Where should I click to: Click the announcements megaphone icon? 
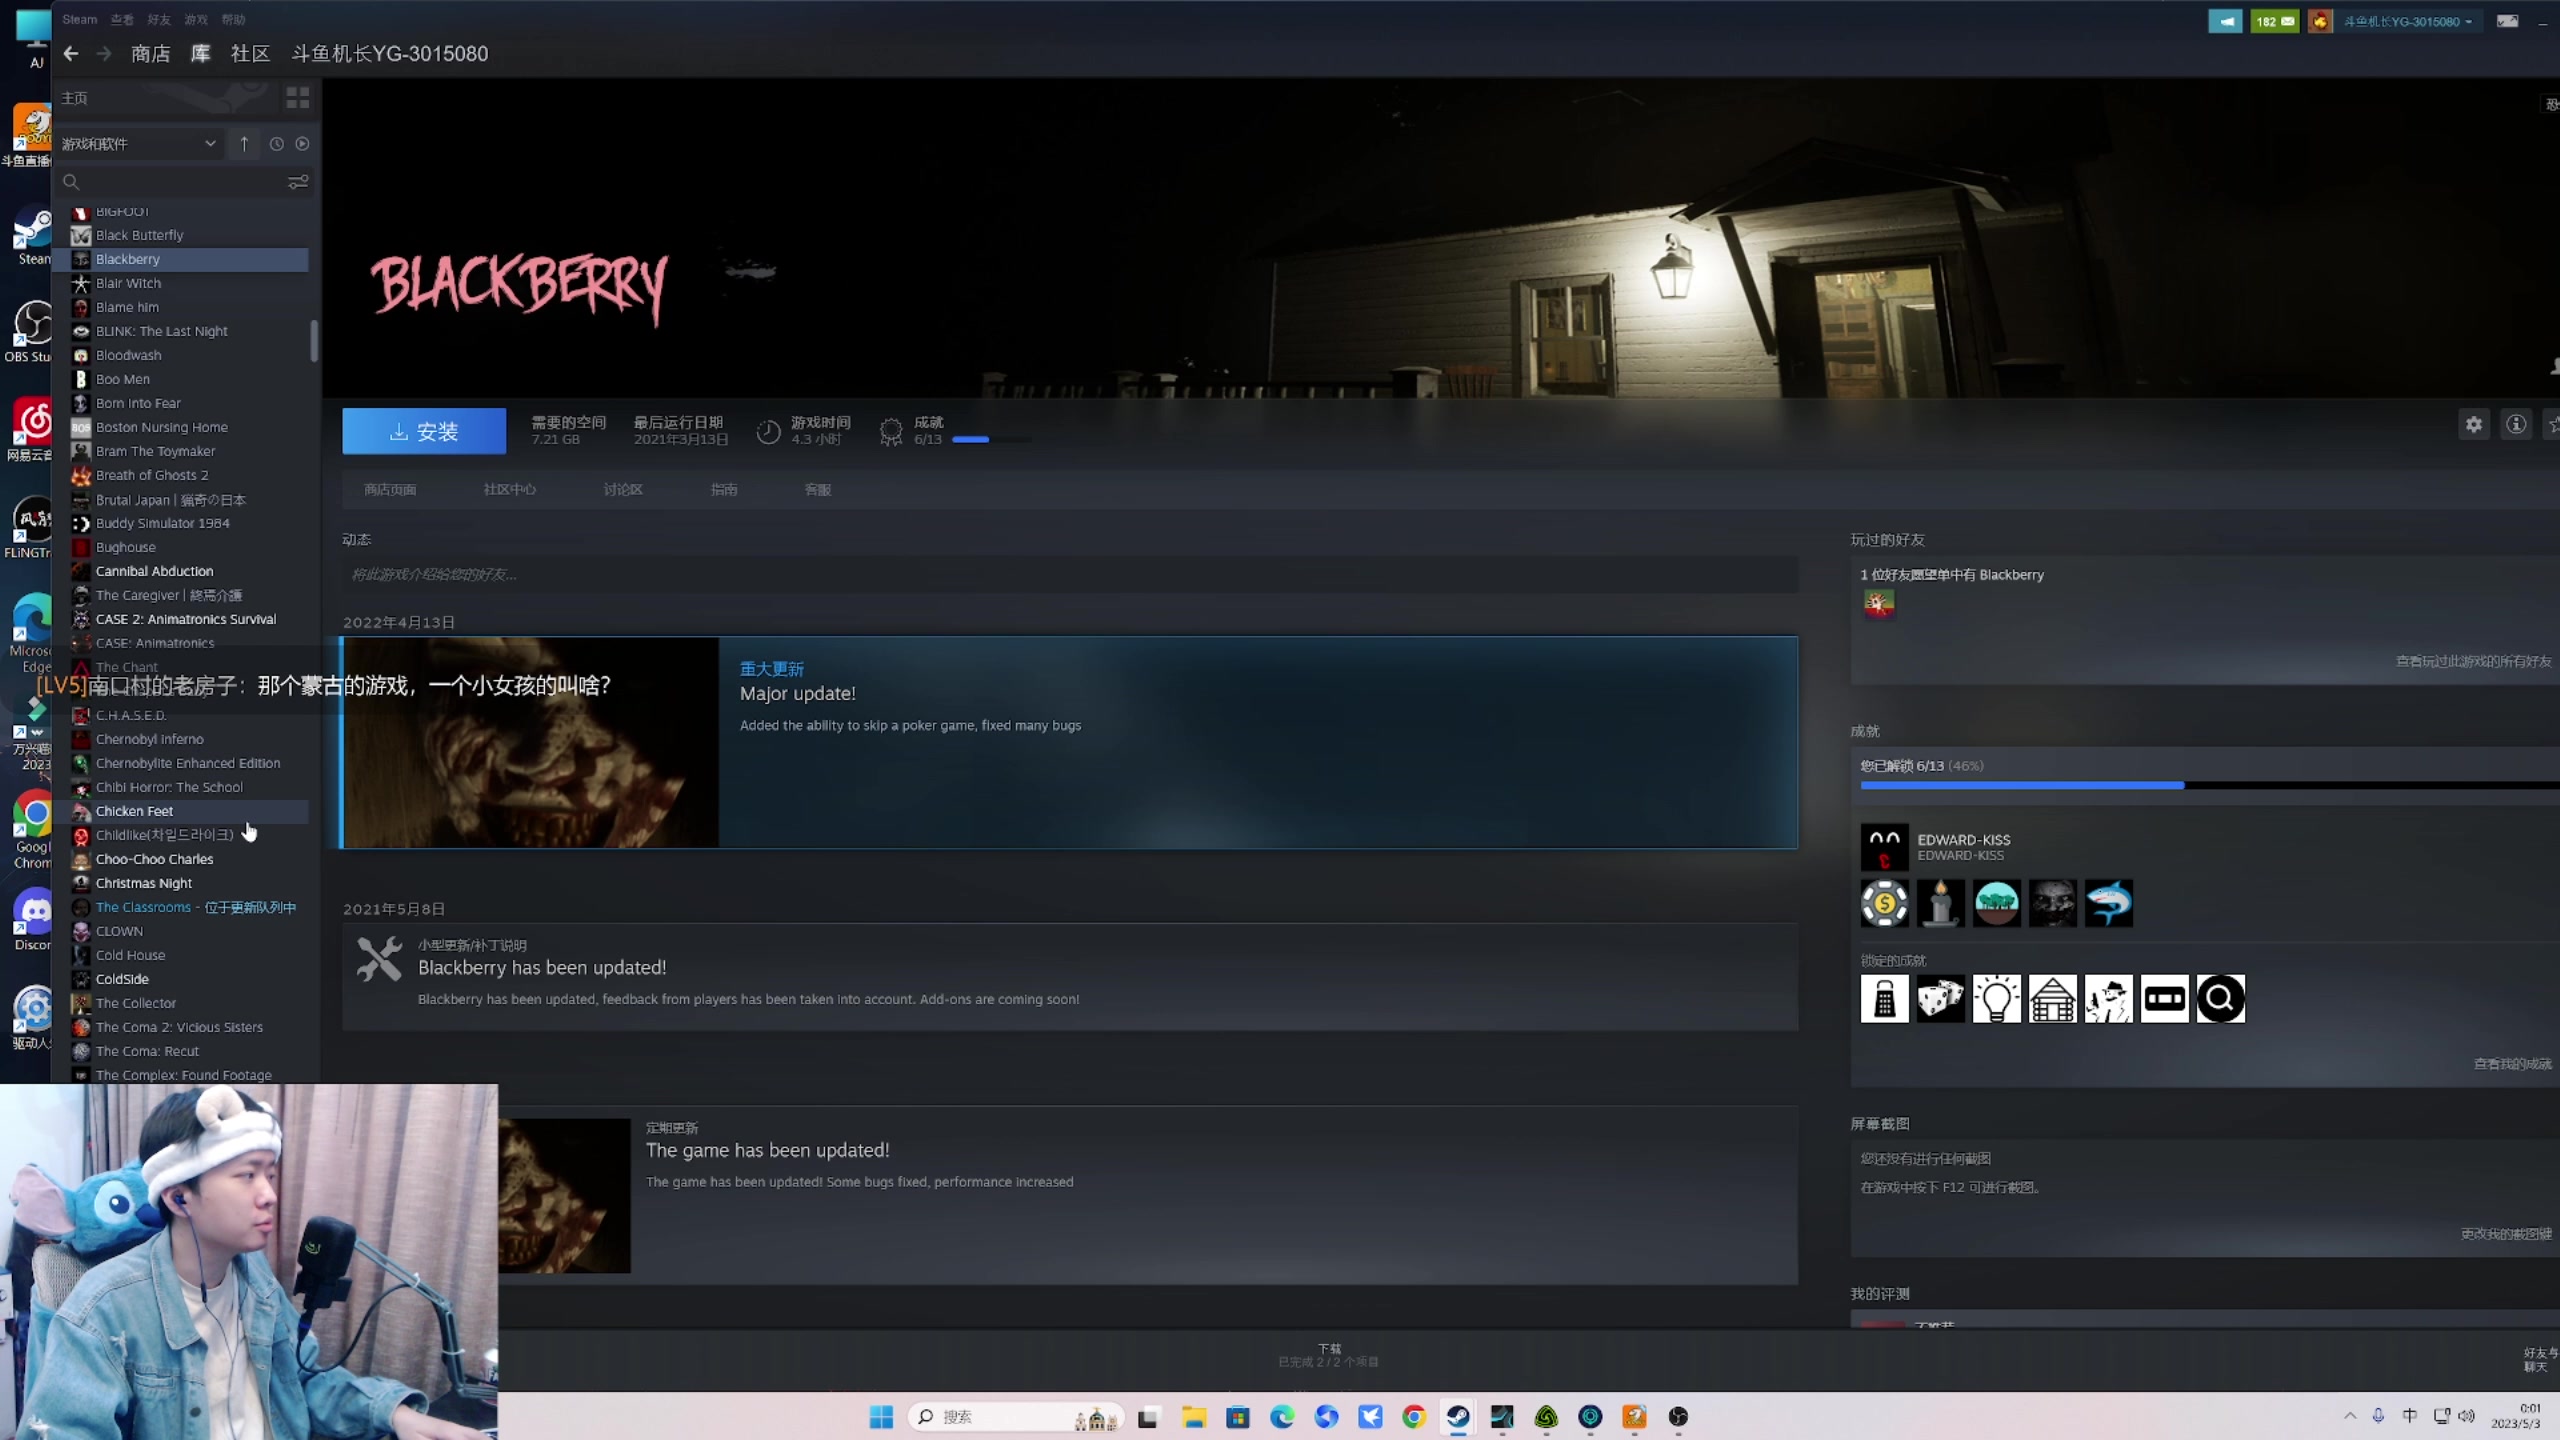click(x=2225, y=21)
